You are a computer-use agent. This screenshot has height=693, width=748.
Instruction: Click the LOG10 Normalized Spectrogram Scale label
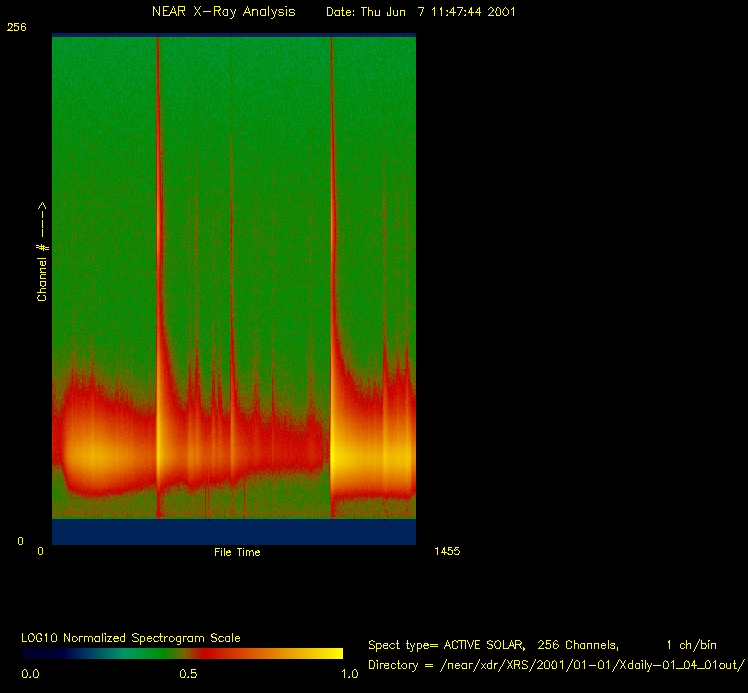[130, 638]
